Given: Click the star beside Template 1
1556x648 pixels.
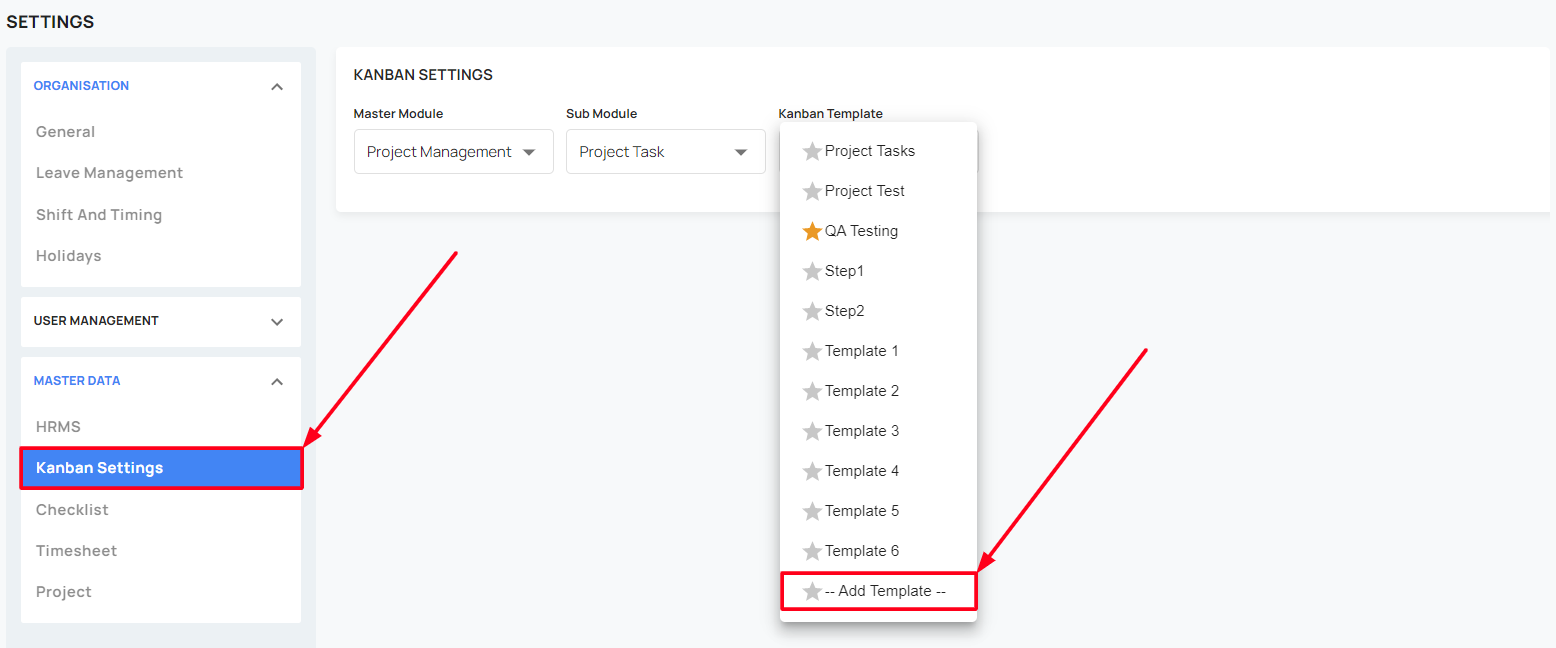Looking at the screenshot, I should [812, 351].
